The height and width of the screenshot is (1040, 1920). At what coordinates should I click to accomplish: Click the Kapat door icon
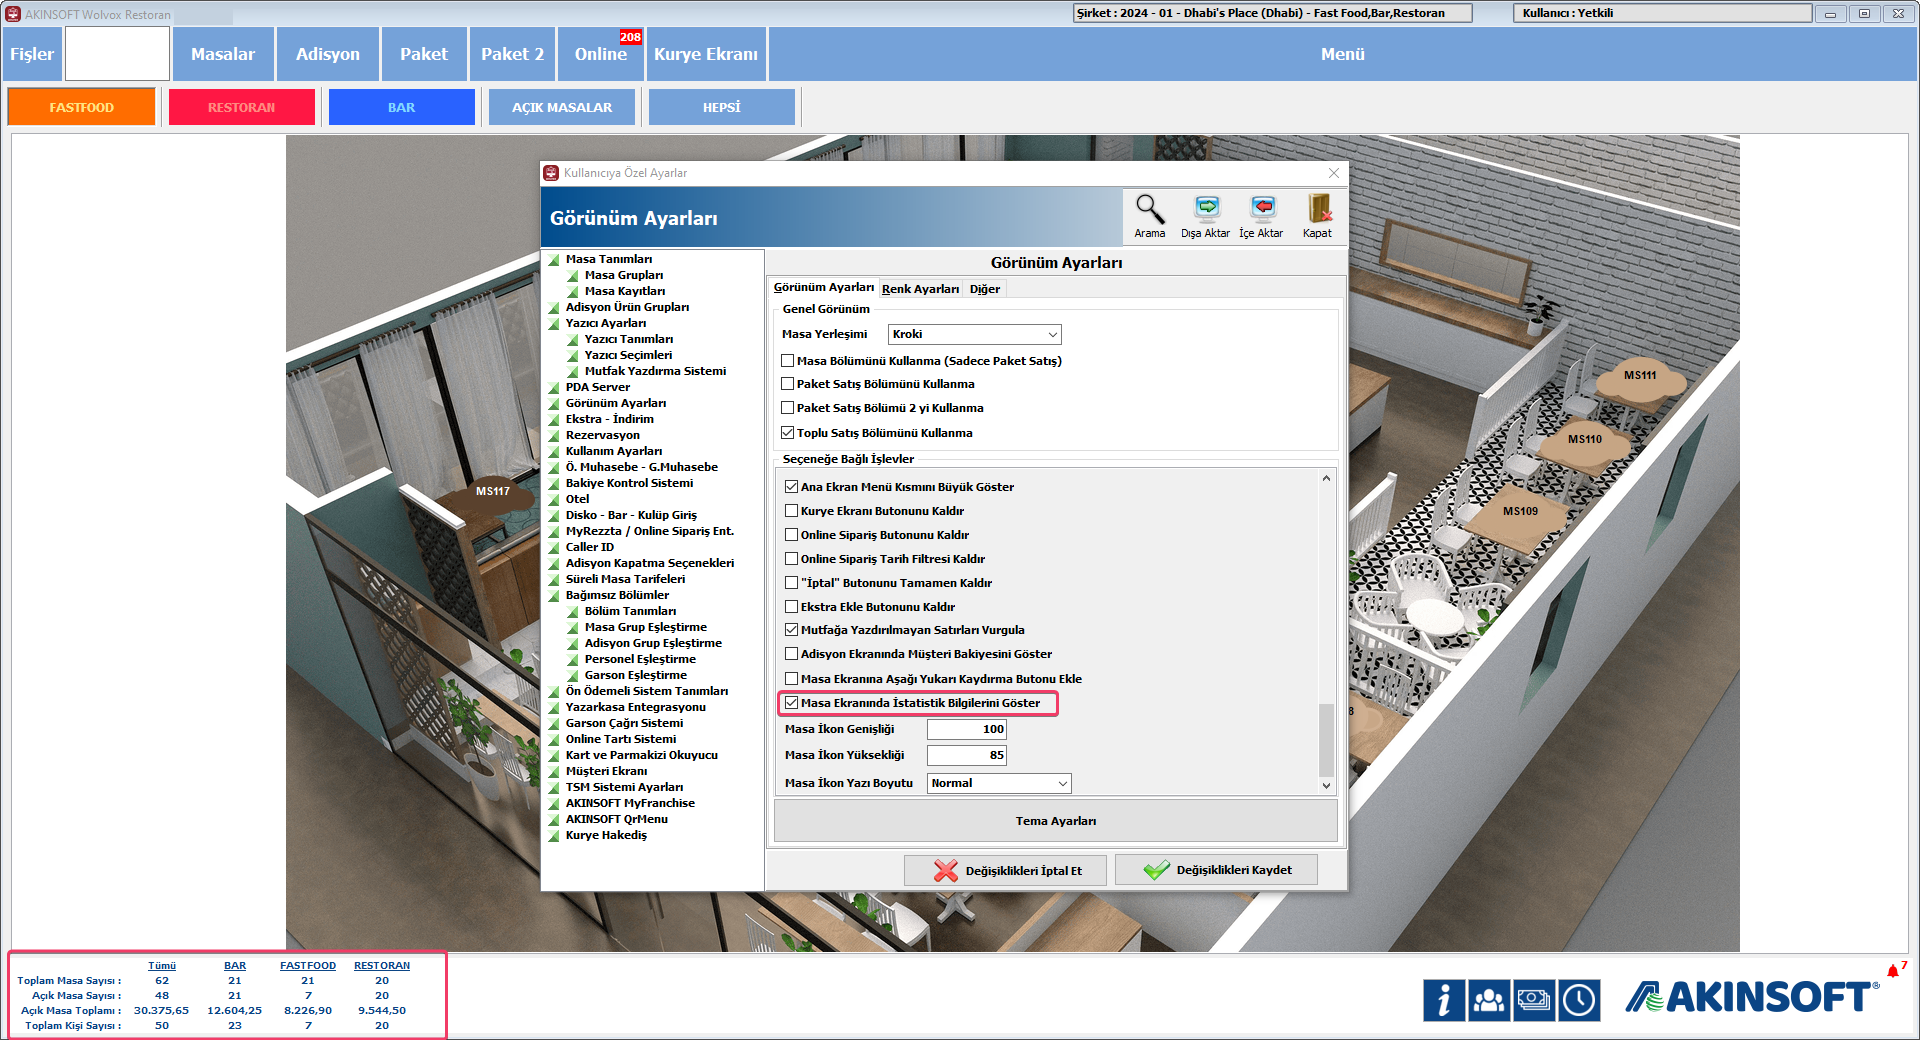(1317, 210)
